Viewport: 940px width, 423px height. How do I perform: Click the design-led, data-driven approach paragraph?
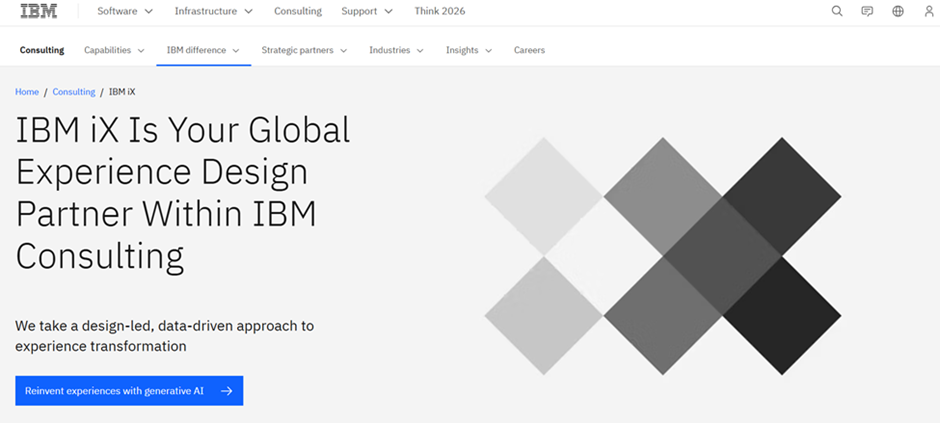(x=164, y=336)
